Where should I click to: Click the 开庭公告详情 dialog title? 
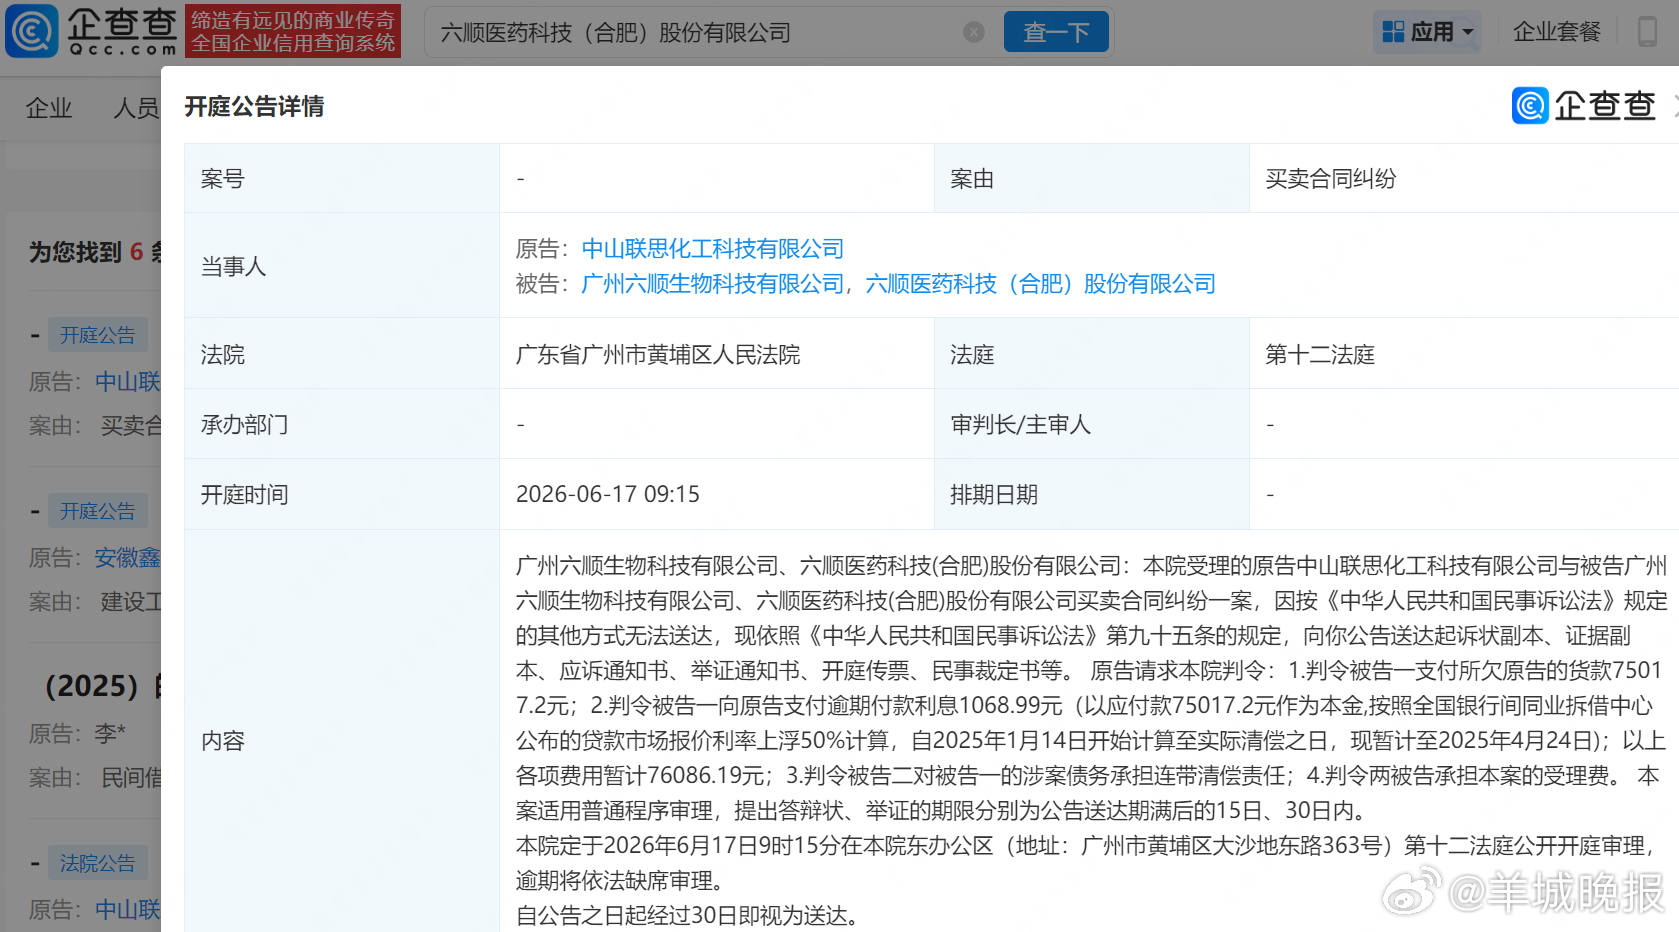pyautogui.click(x=254, y=107)
